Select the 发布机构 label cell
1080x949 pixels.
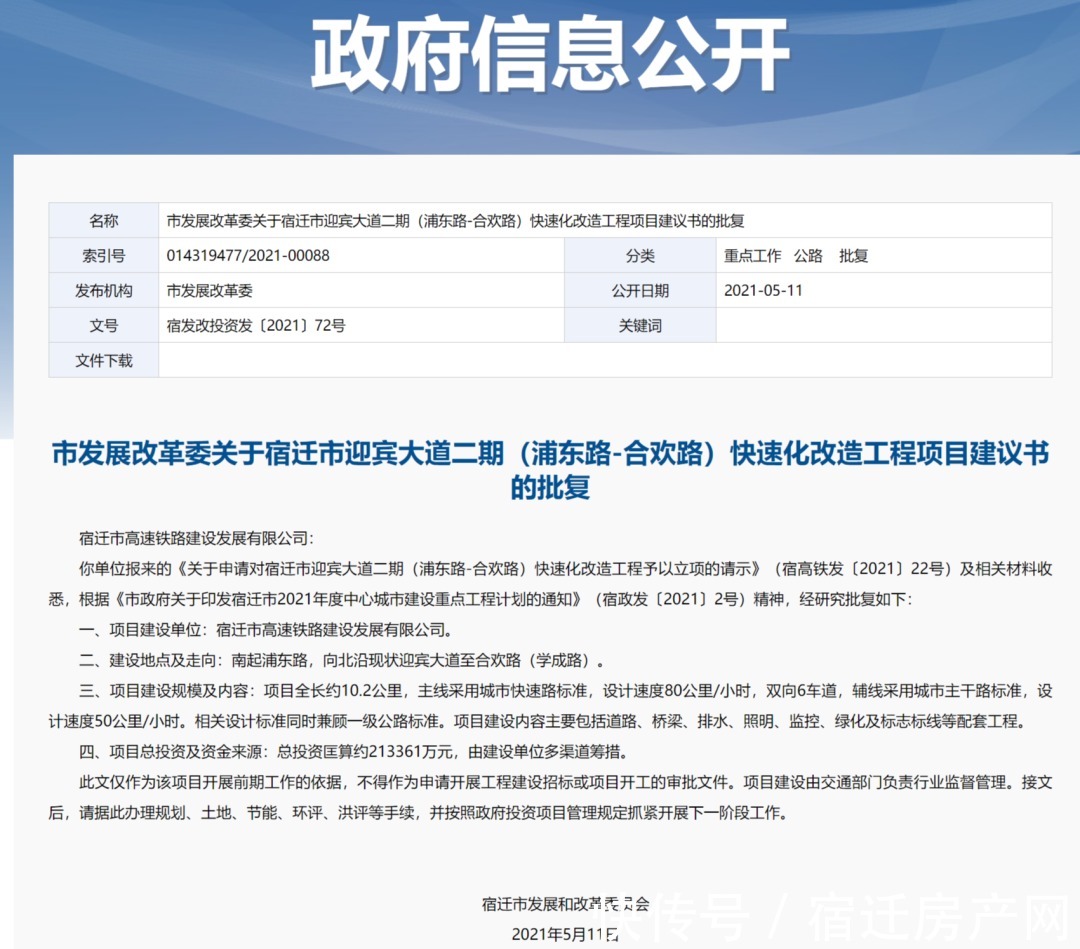(x=103, y=291)
